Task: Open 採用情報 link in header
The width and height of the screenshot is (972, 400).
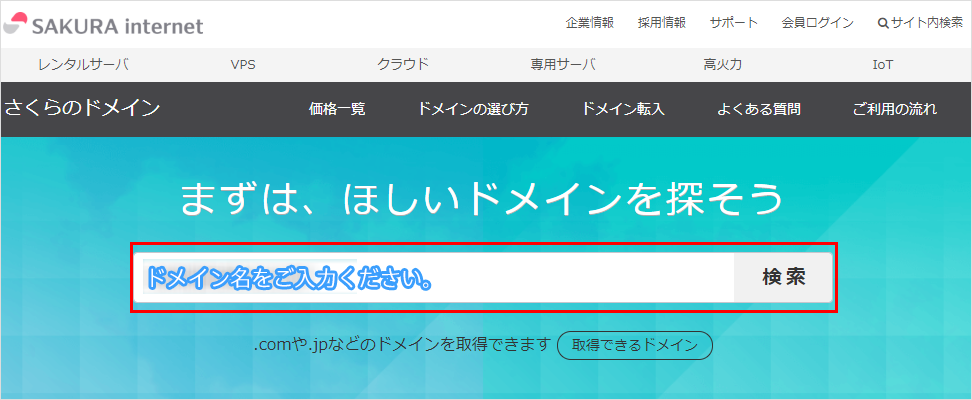Action: click(x=661, y=23)
